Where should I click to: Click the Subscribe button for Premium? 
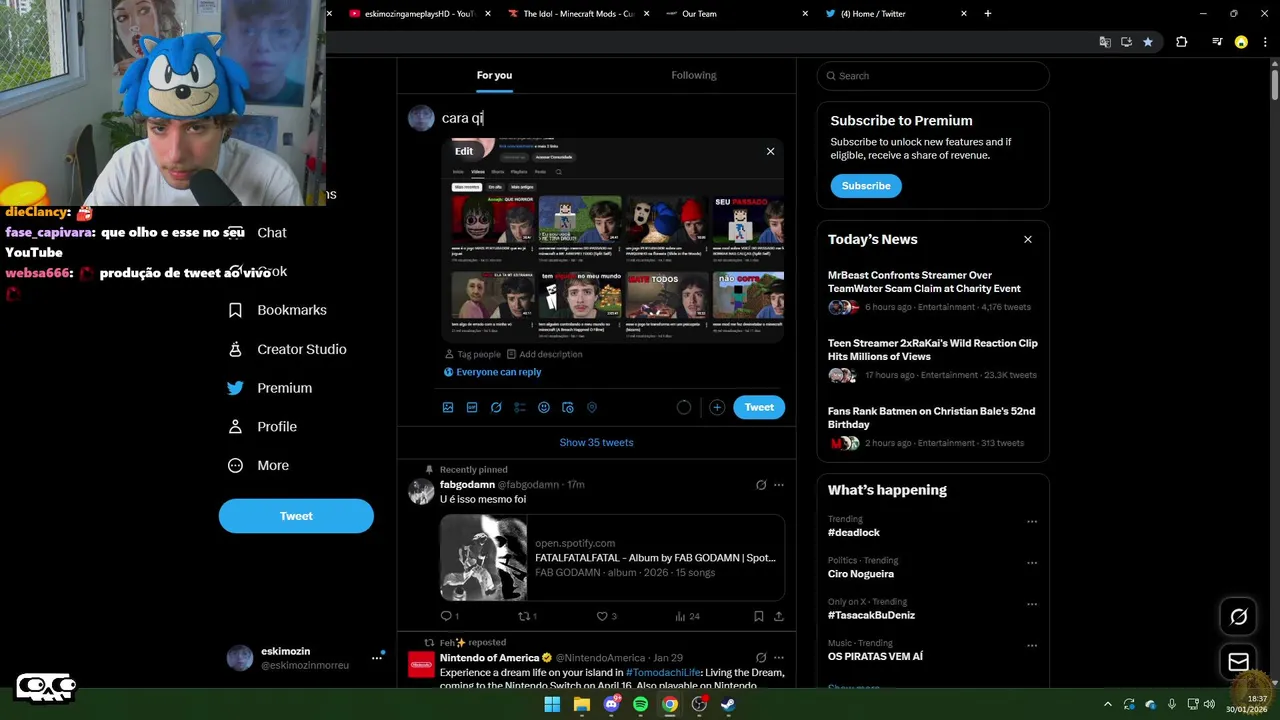[x=866, y=186]
